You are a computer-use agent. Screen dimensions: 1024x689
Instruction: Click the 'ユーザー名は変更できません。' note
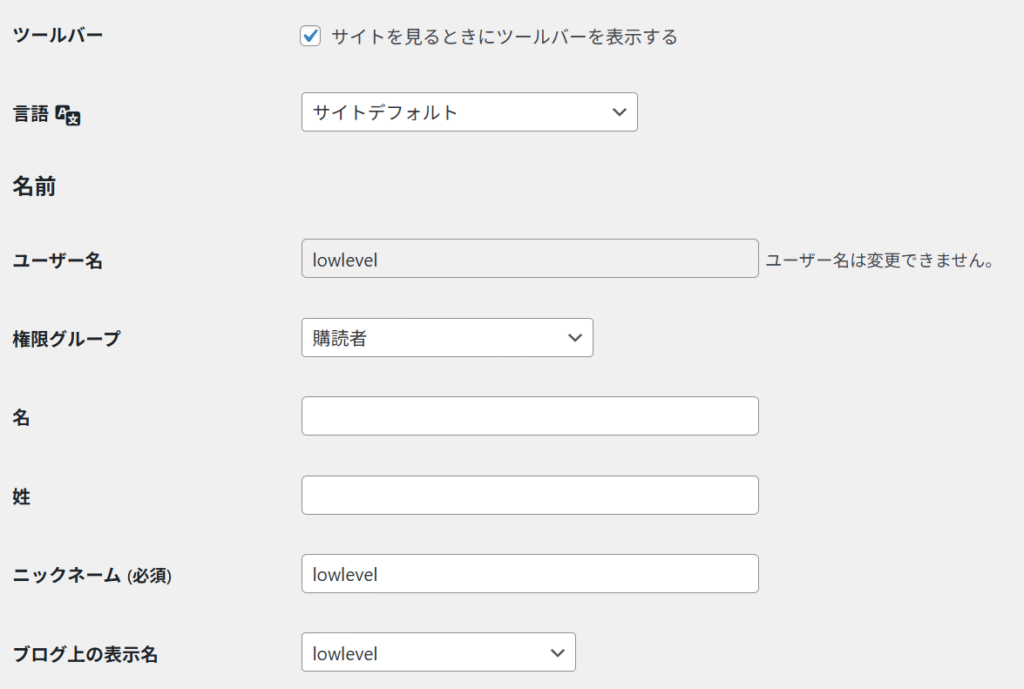click(x=879, y=261)
